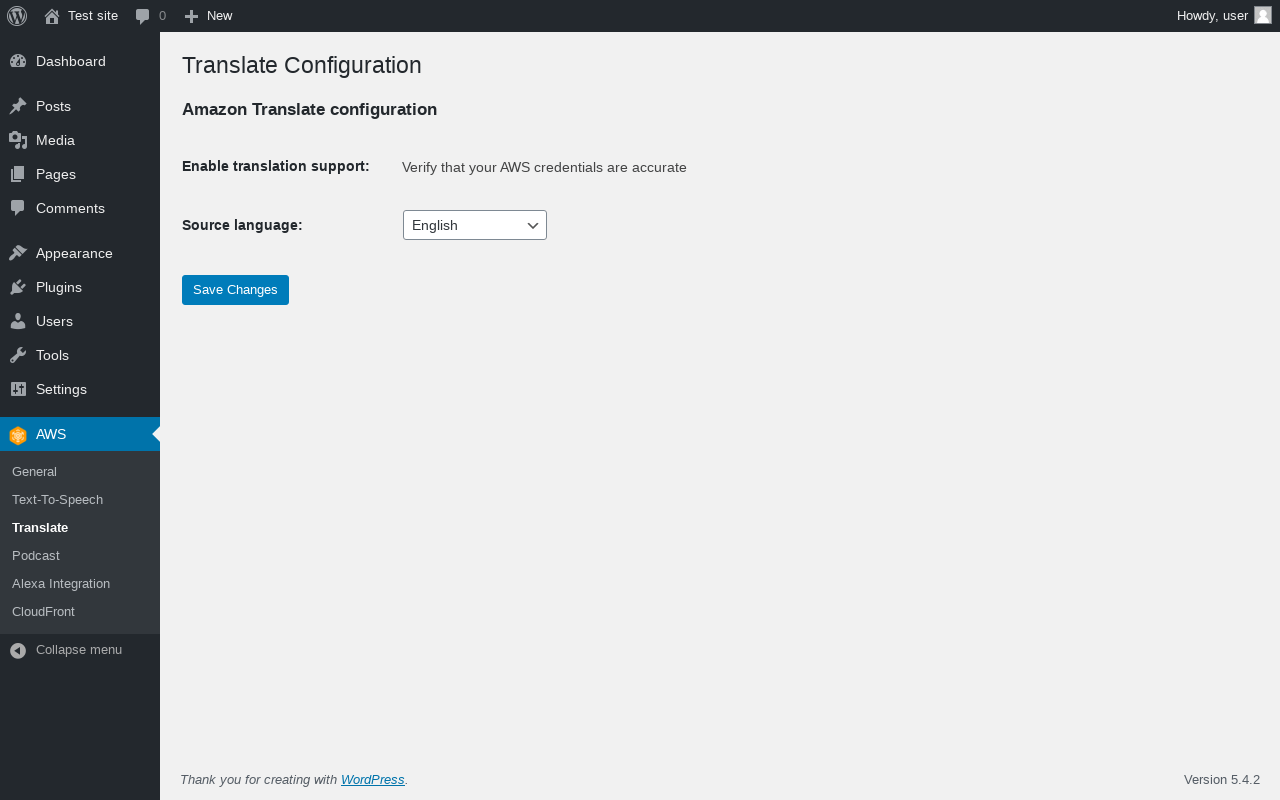Open the Settings menu item
The image size is (1280, 800).
tap(61, 389)
